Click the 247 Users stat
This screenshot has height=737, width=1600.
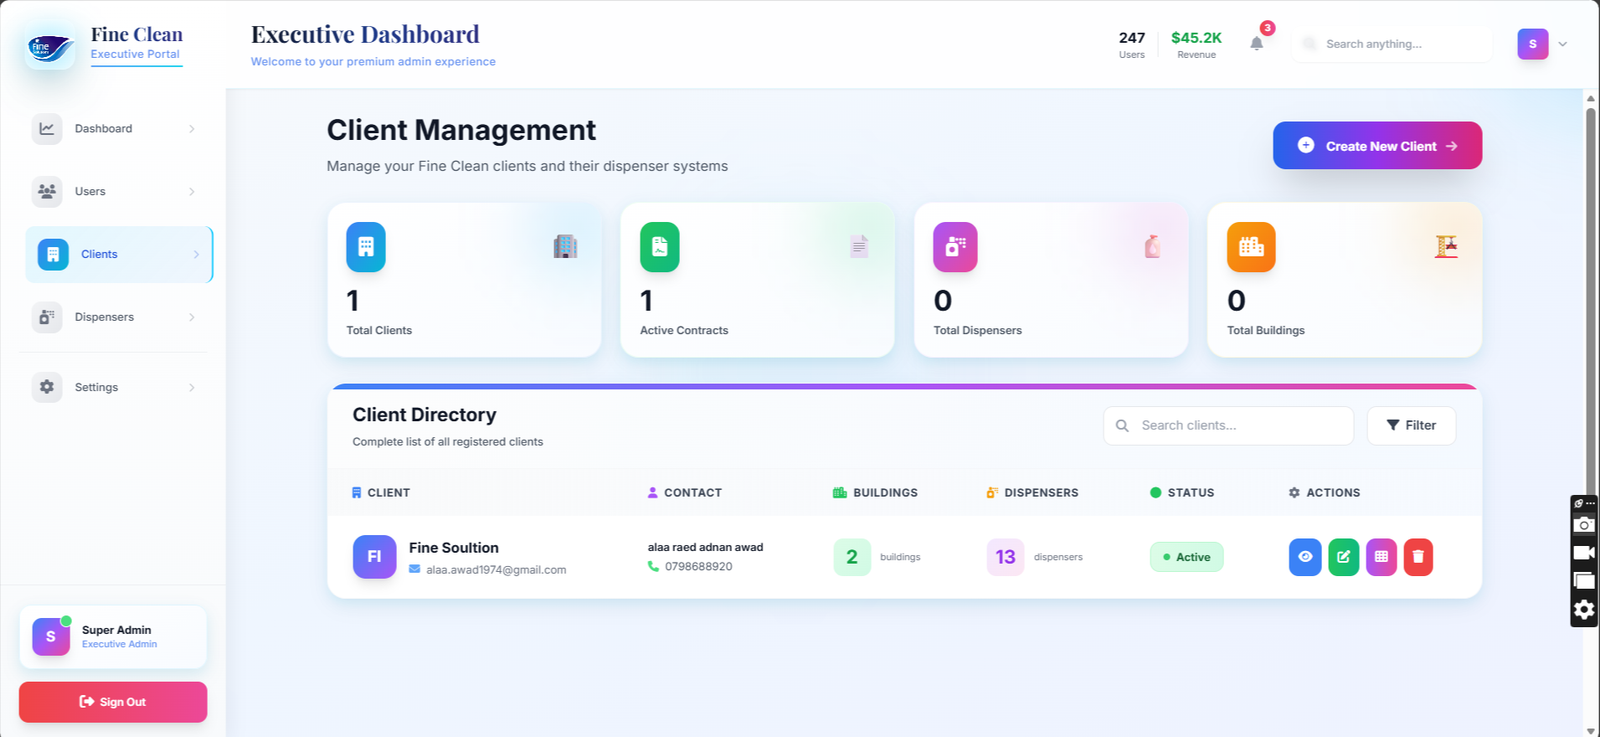1132,44
